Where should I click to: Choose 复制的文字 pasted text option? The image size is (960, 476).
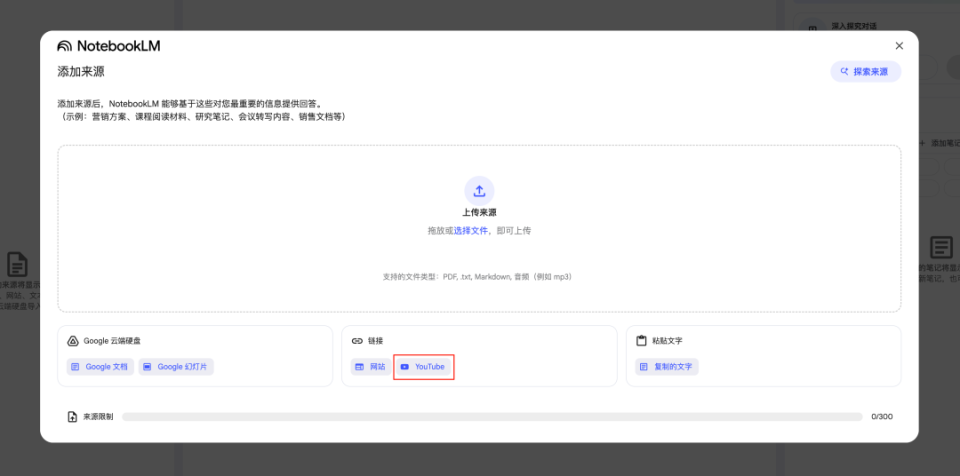(x=666, y=367)
